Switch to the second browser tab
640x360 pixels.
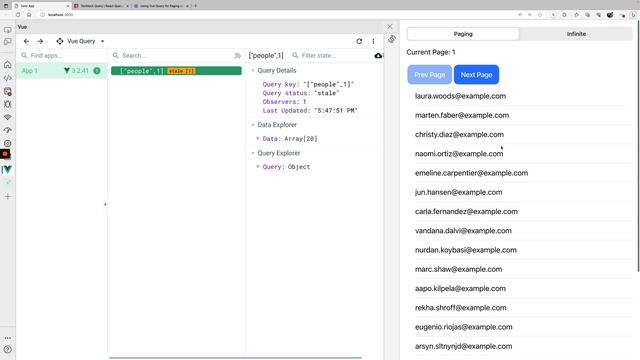pyautogui.click(x=102, y=6)
